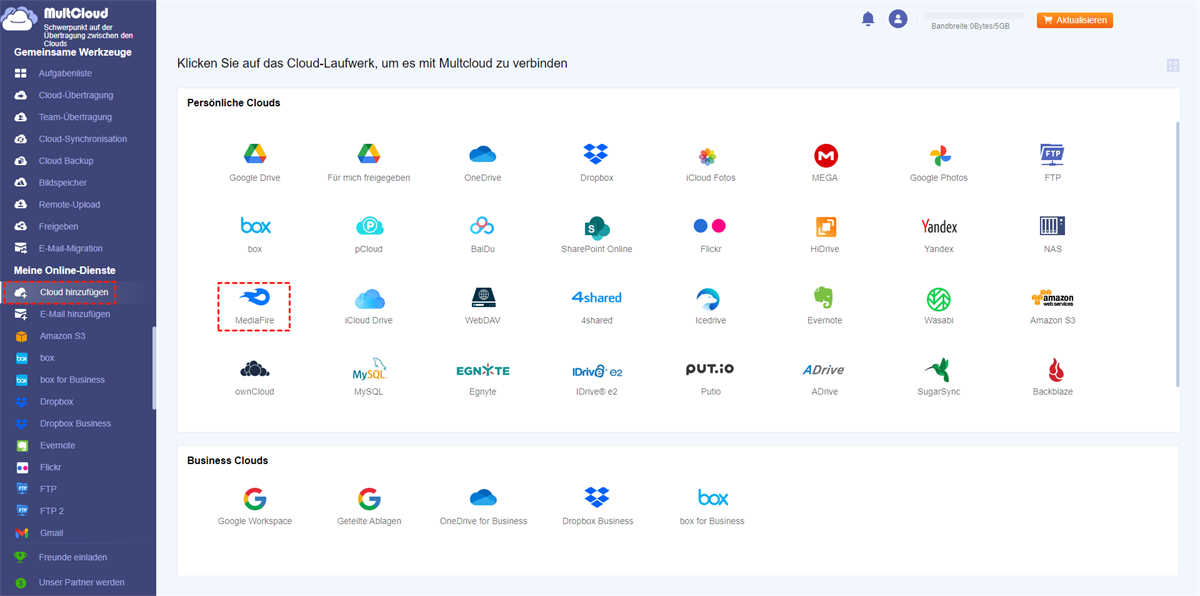Pick SugarSync
Viewport: 1200px width, 596px height.
coord(939,369)
